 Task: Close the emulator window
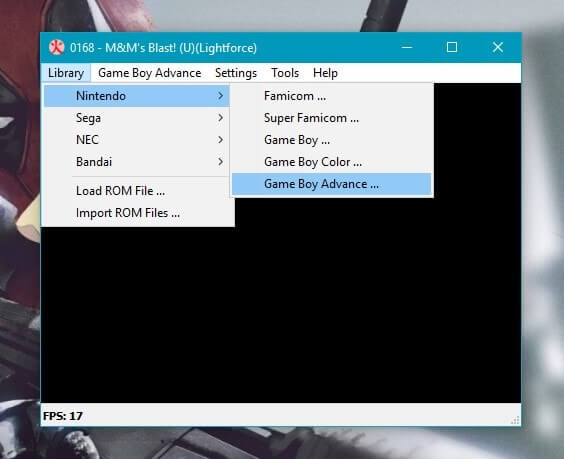point(498,47)
